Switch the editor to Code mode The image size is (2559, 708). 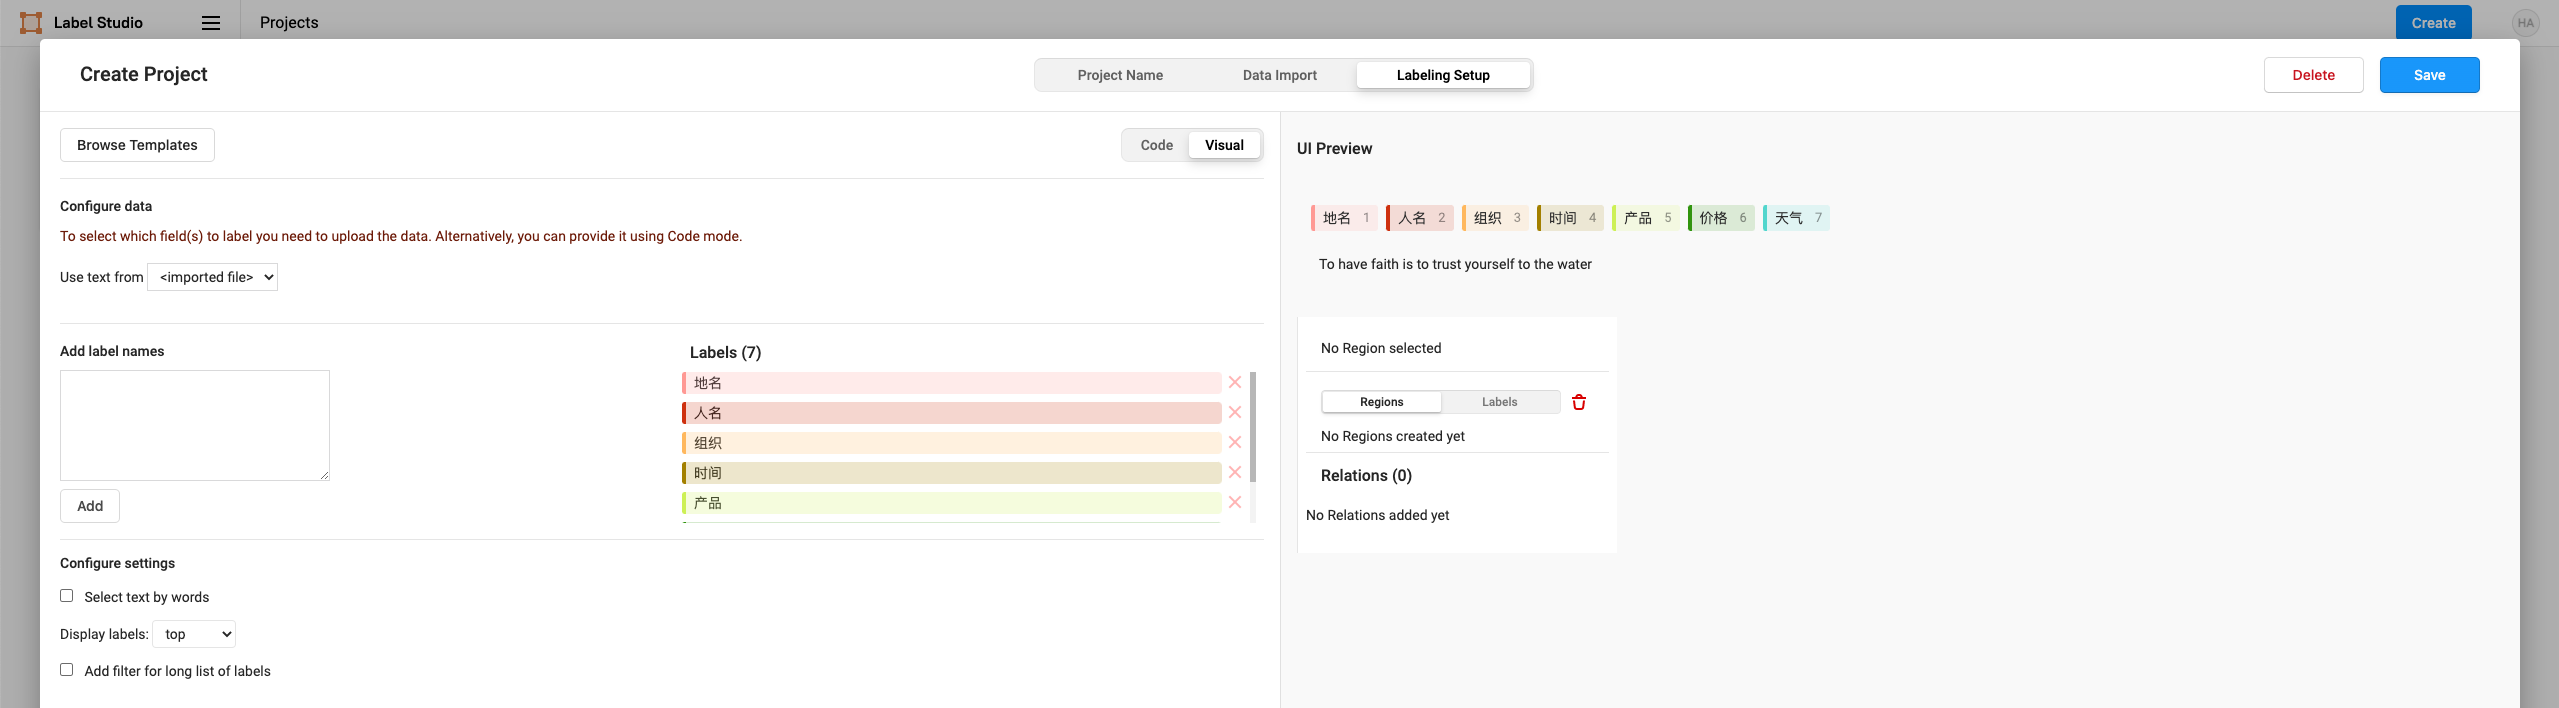1156,145
